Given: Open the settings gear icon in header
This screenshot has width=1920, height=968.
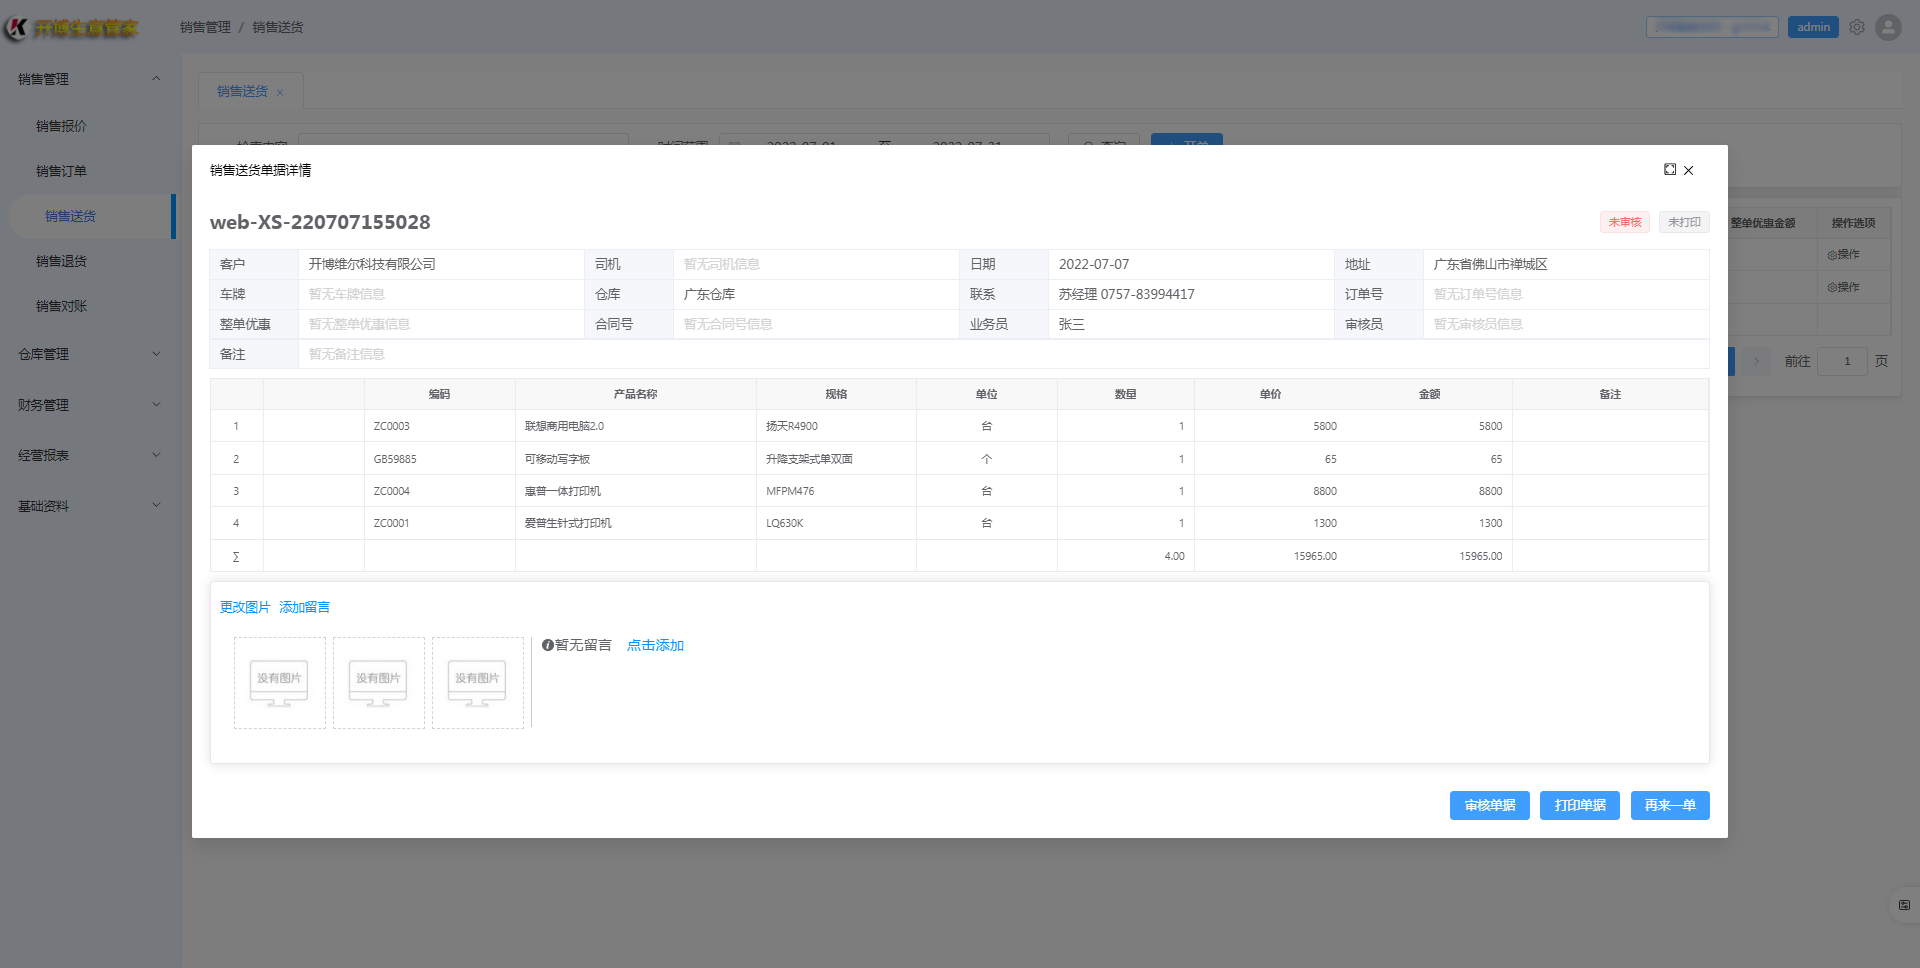Looking at the screenshot, I should click(1857, 27).
